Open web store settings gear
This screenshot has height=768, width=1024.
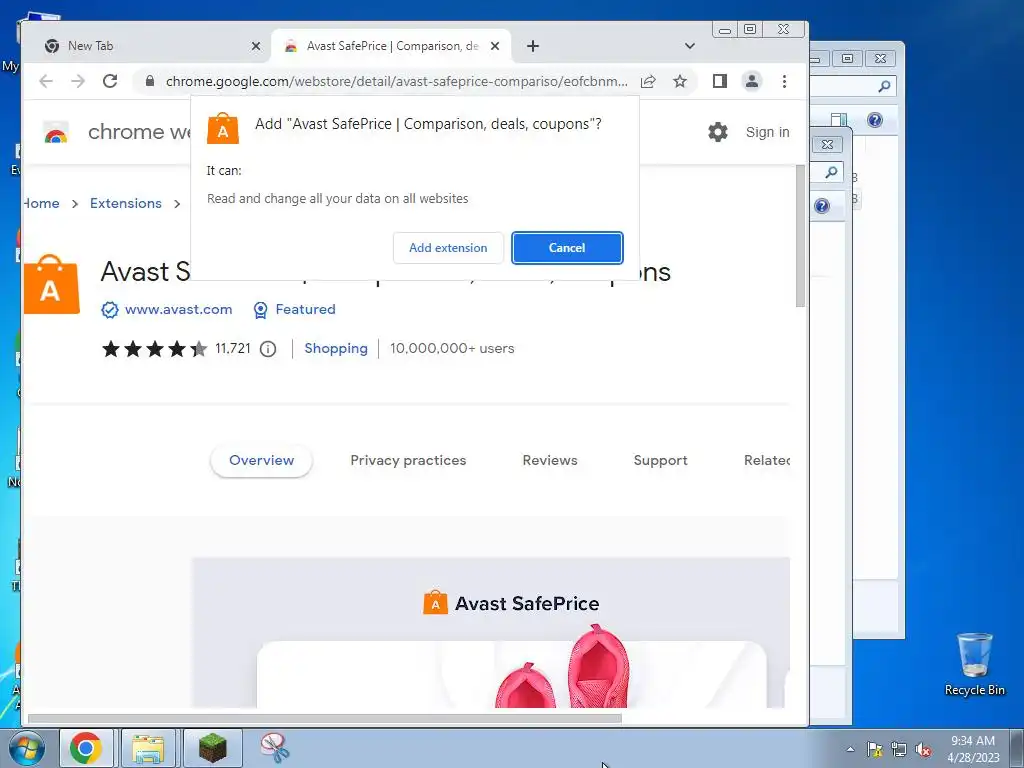click(x=718, y=132)
